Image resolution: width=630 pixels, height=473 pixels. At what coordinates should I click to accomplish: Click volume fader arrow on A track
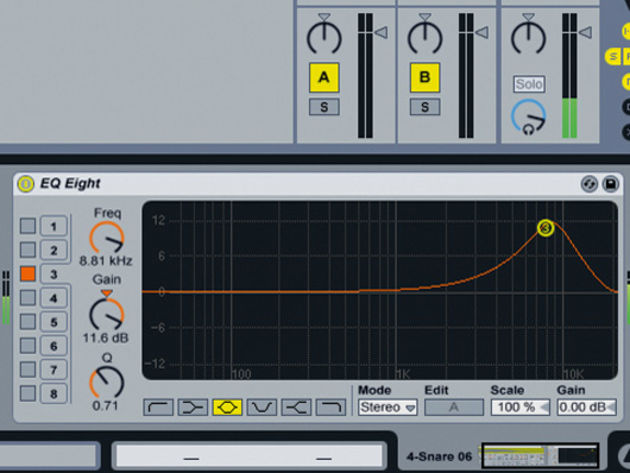click(x=381, y=33)
